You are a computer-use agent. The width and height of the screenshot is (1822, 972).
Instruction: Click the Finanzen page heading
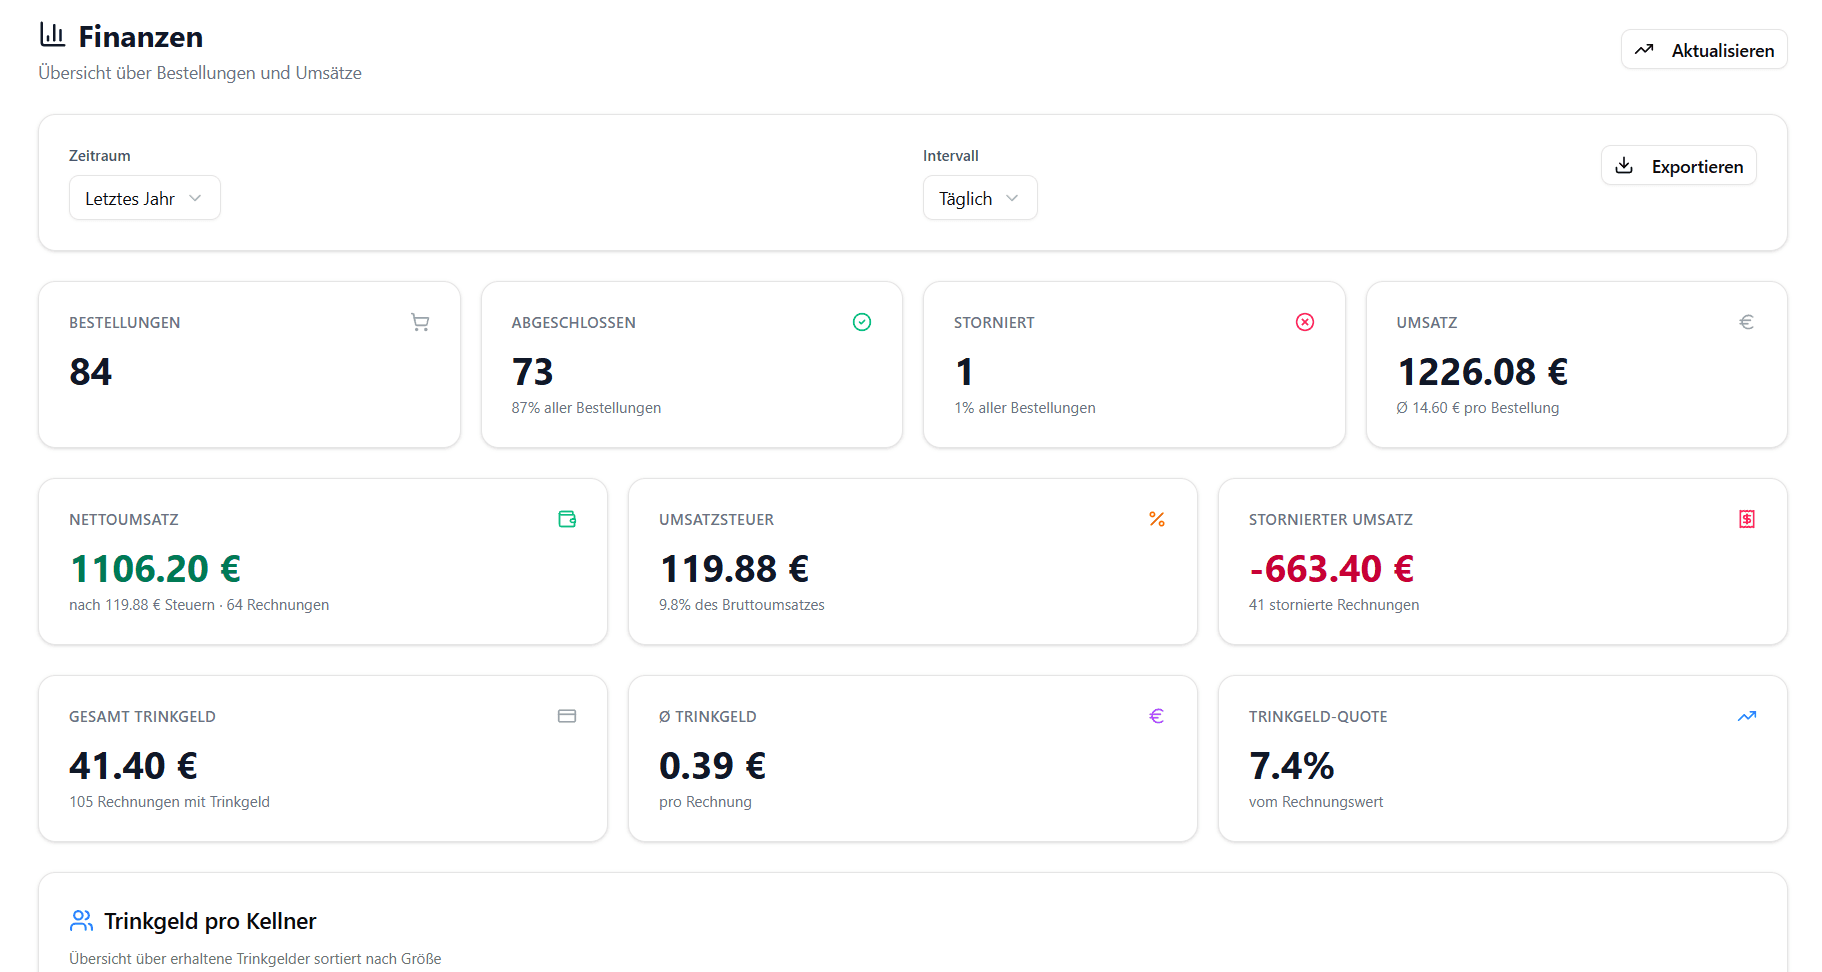click(x=141, y=37)
